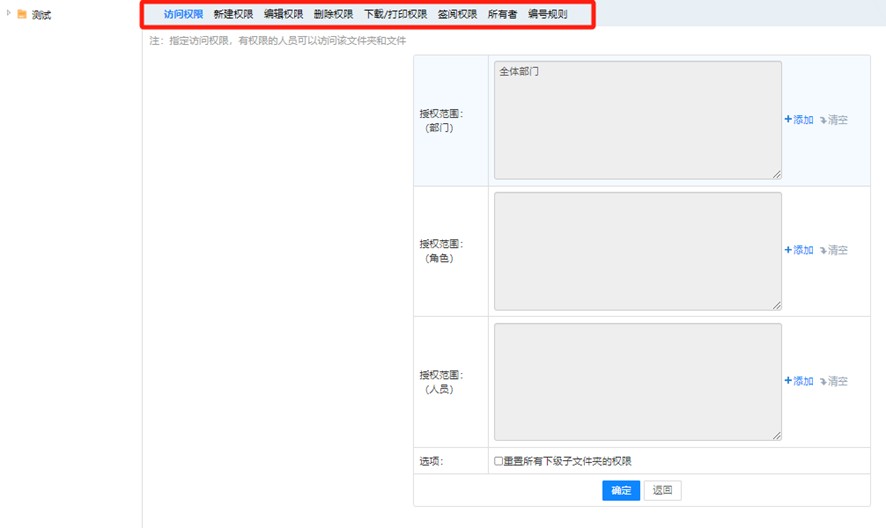The height and width of the screenshot is (528, 886).
Task: Select the 签阅权限 tab
Action: [x=457, y=15]
